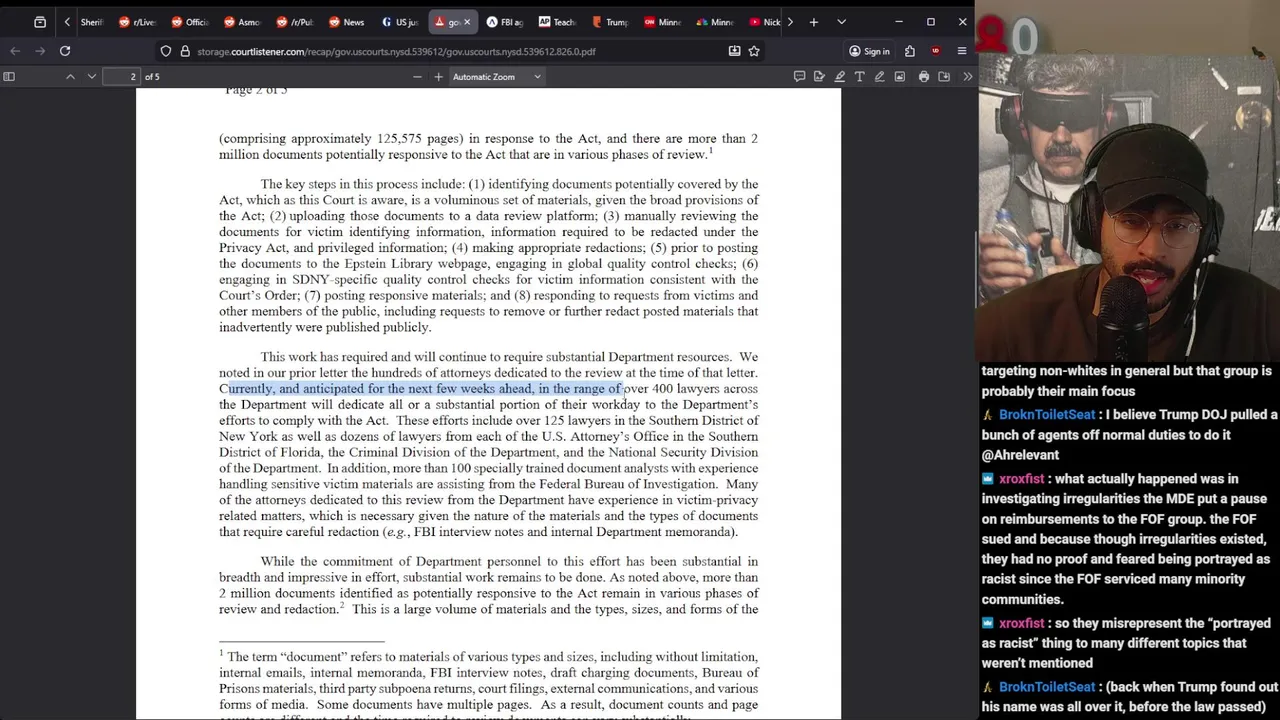The image size is (1280, 720).
Task: Open a new tab
Action: point(814,22)
